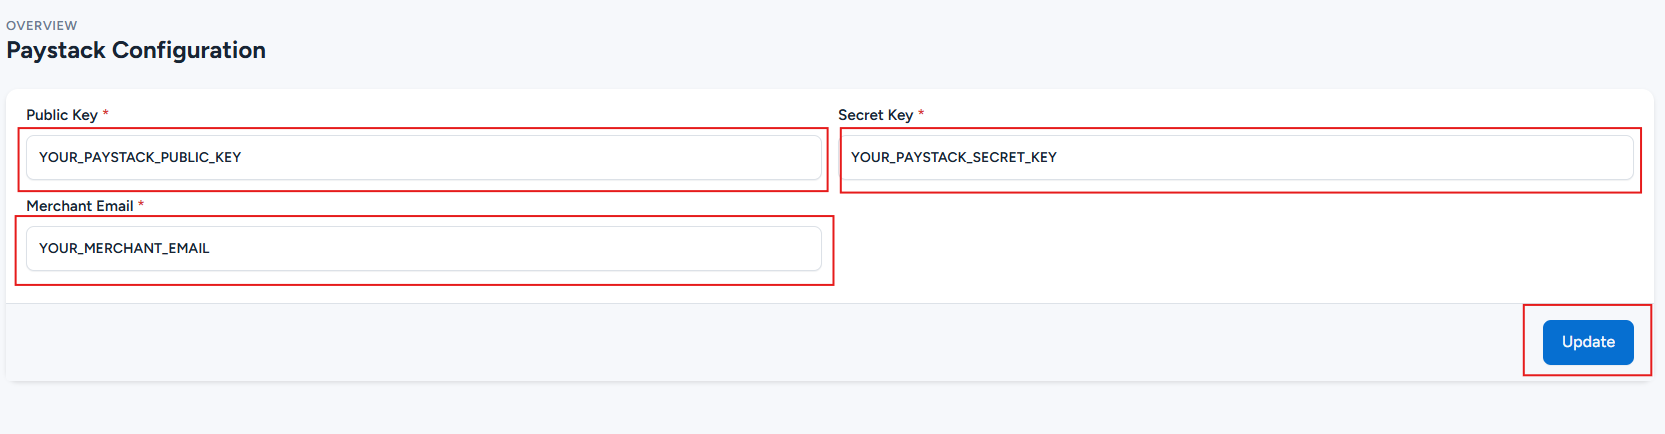This screenshot has height=434, width=1665.
Task: Click the word "Configuration" in the heading
Action: [189, 50]
